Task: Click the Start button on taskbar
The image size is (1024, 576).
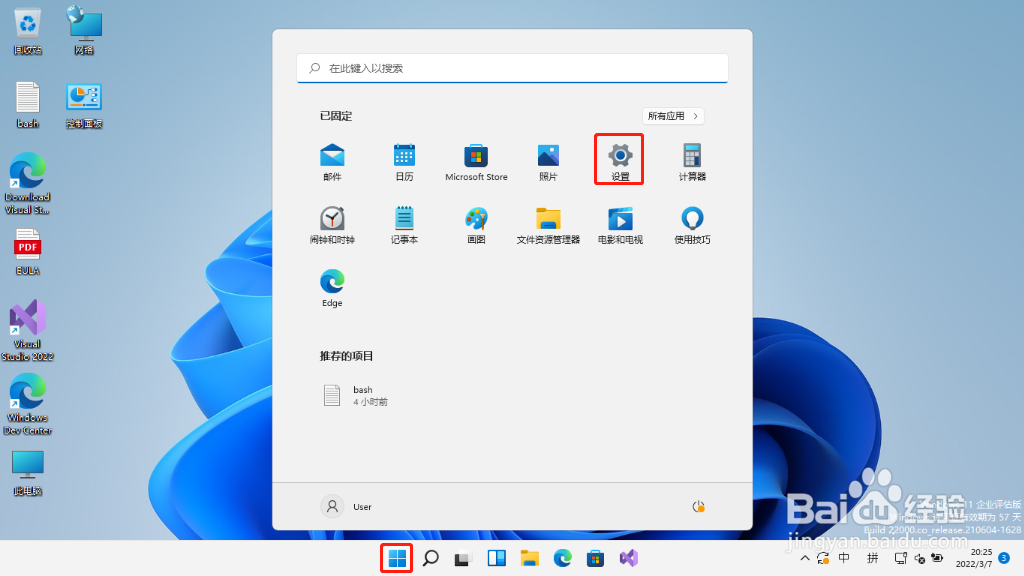Action: (x=397, y=558)
